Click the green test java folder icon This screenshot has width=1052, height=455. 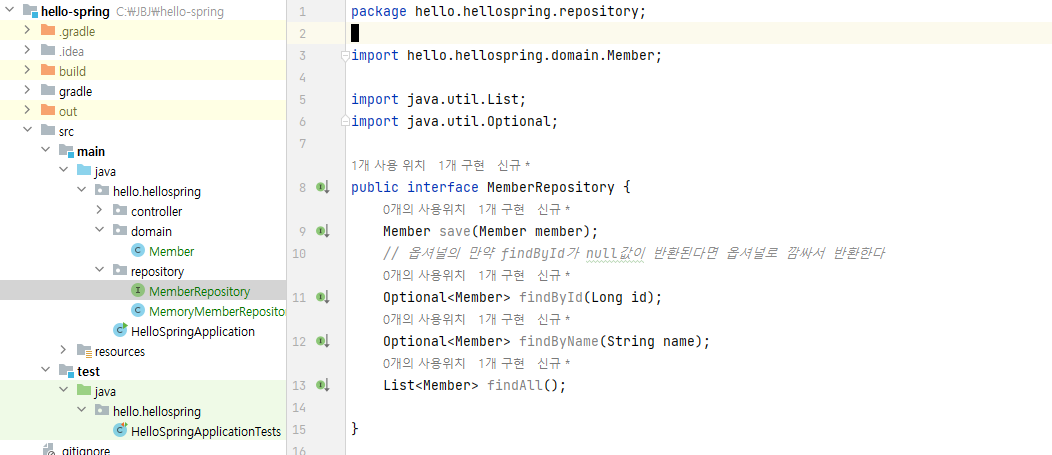(x=84, y=391)
